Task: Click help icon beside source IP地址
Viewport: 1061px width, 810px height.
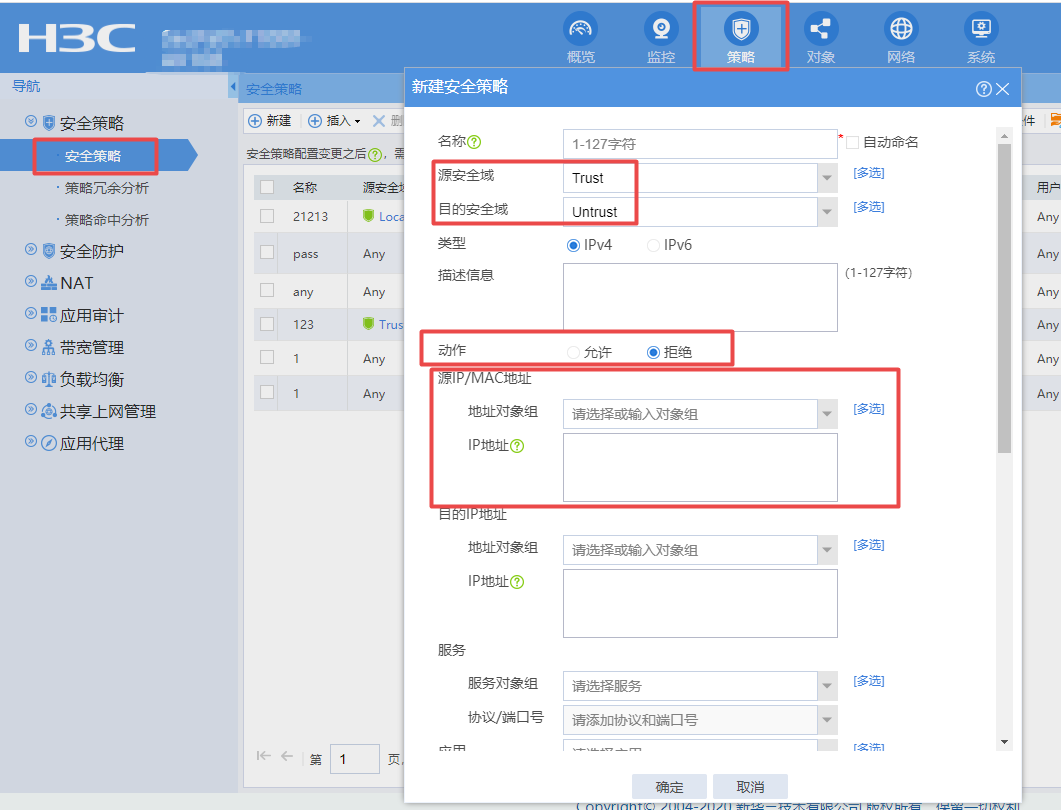Action: click(x=517, y=446)
